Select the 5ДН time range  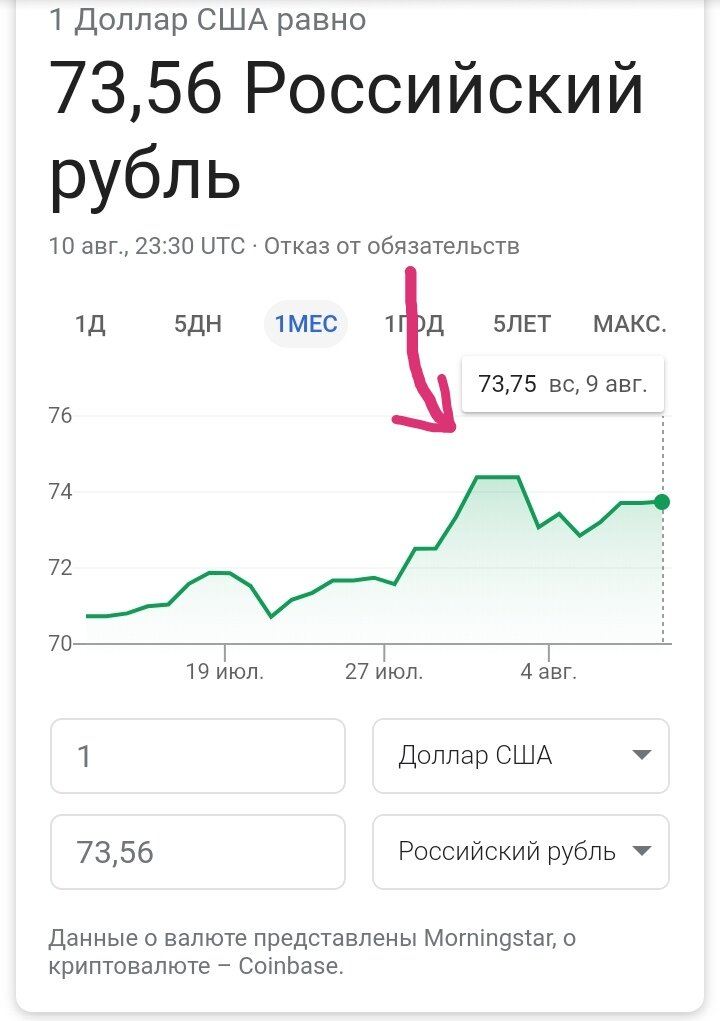tap(198, 325)
